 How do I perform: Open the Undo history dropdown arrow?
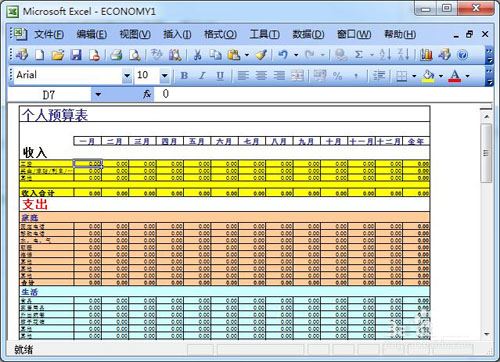tap(296, 55)
